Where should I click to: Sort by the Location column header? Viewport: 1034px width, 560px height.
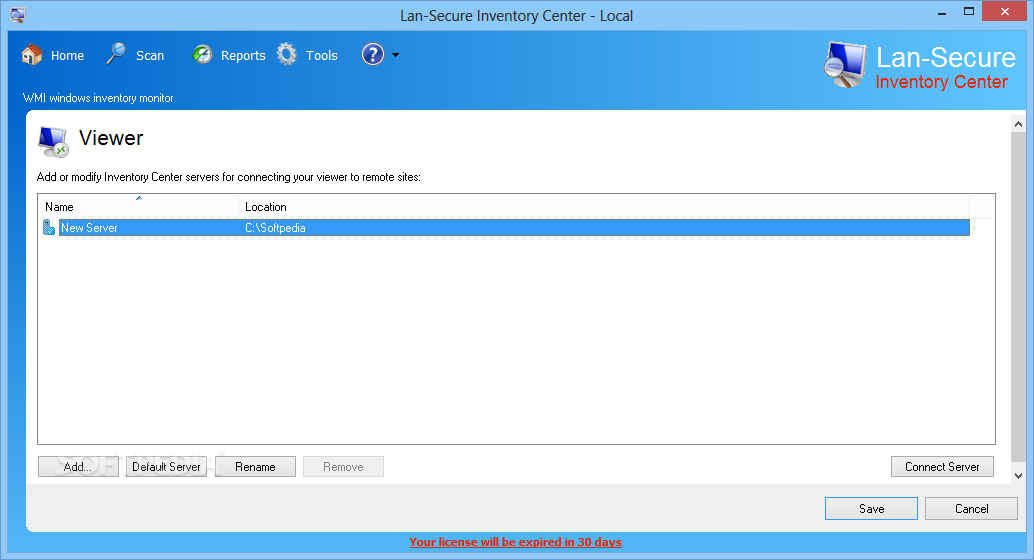(x=603, y=206)
